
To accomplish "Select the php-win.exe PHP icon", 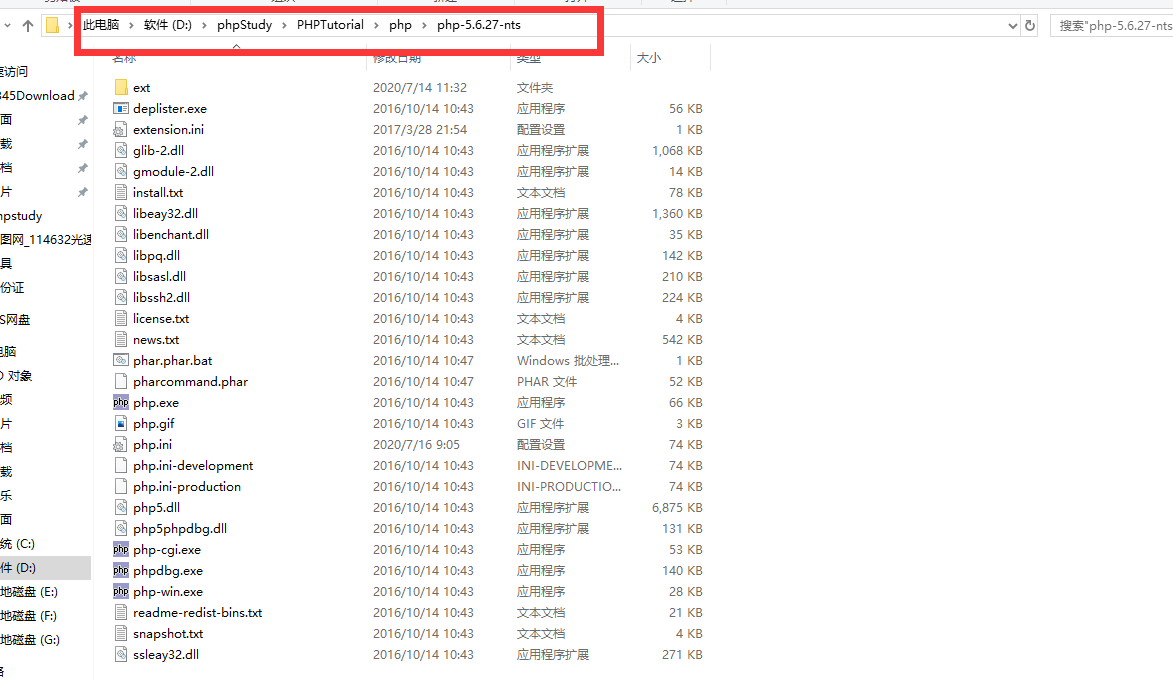I will pos(120,591).
